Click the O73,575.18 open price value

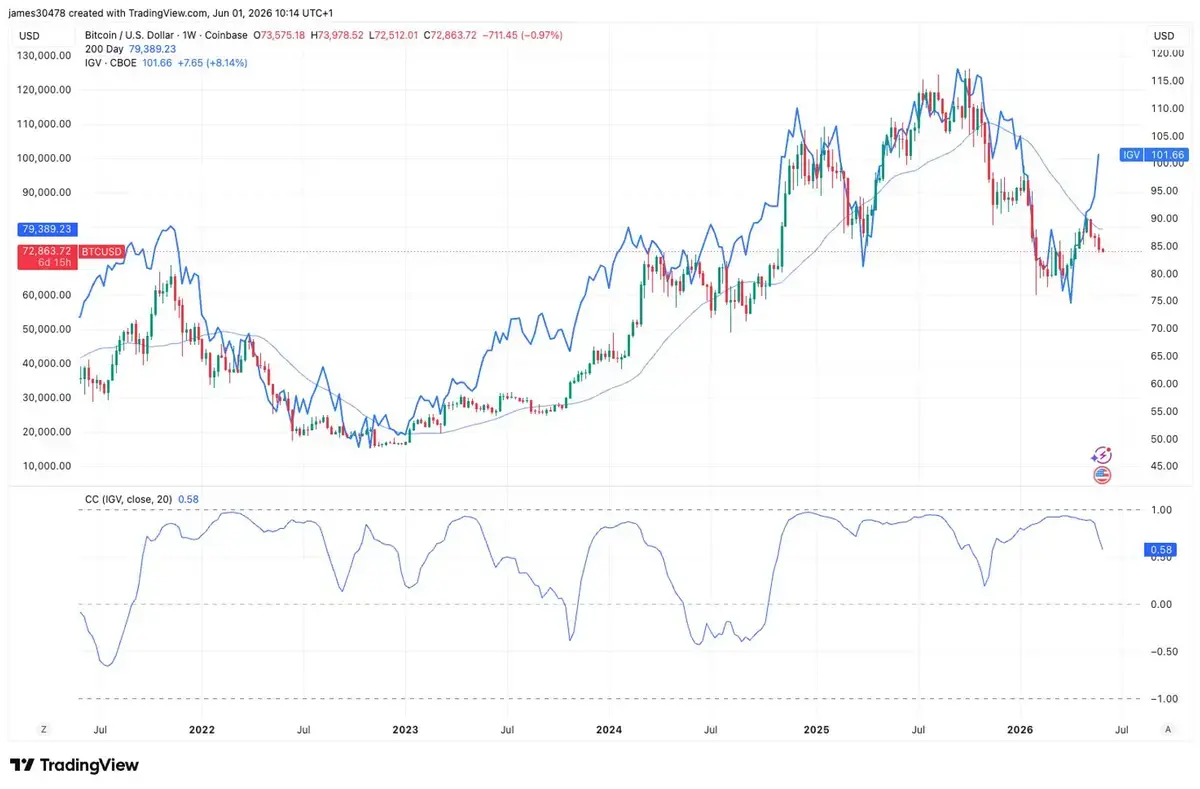280,35
